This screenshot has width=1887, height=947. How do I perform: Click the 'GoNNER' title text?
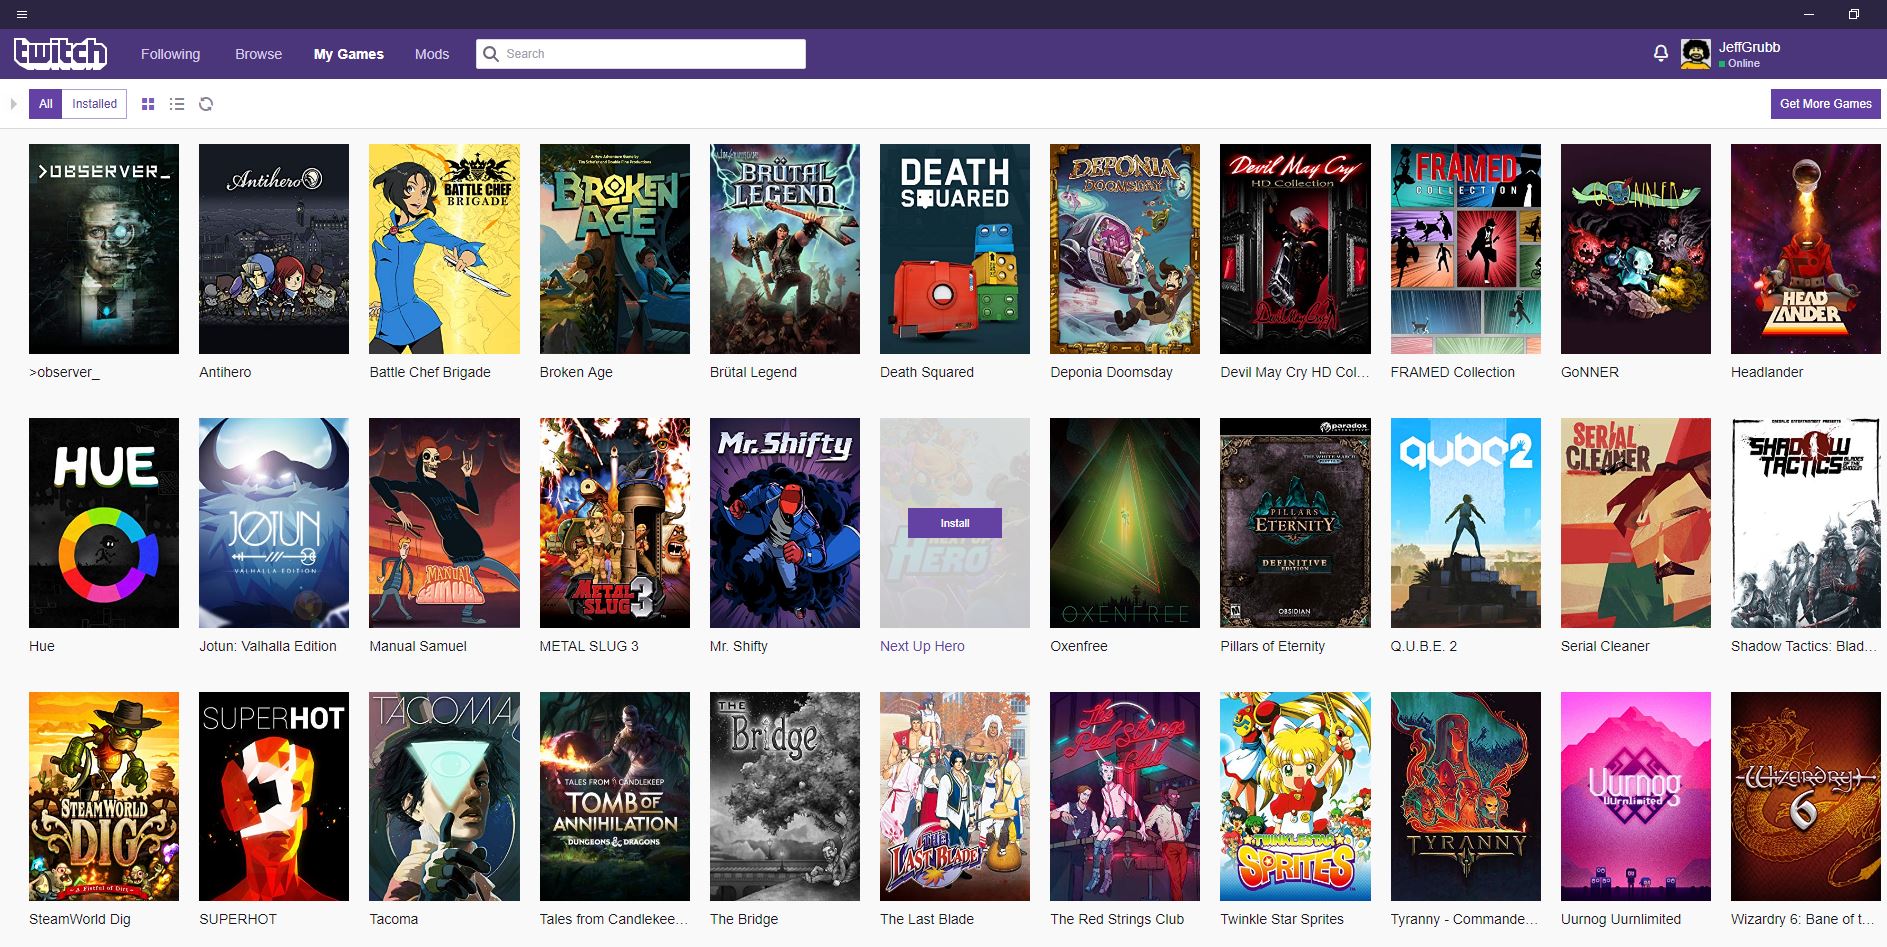(1590, 372)
